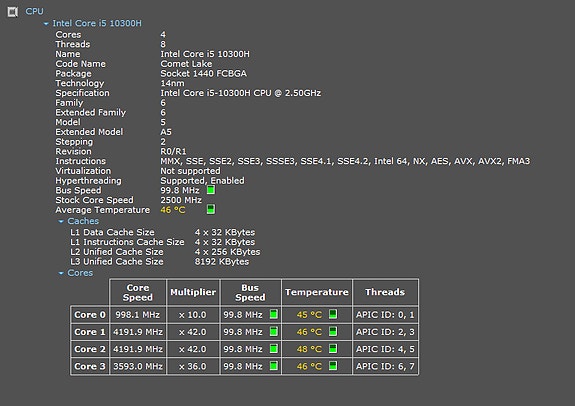Select the L3 Unified Cache Size entry
Screen dimensions: 575x406
point(117,262)
